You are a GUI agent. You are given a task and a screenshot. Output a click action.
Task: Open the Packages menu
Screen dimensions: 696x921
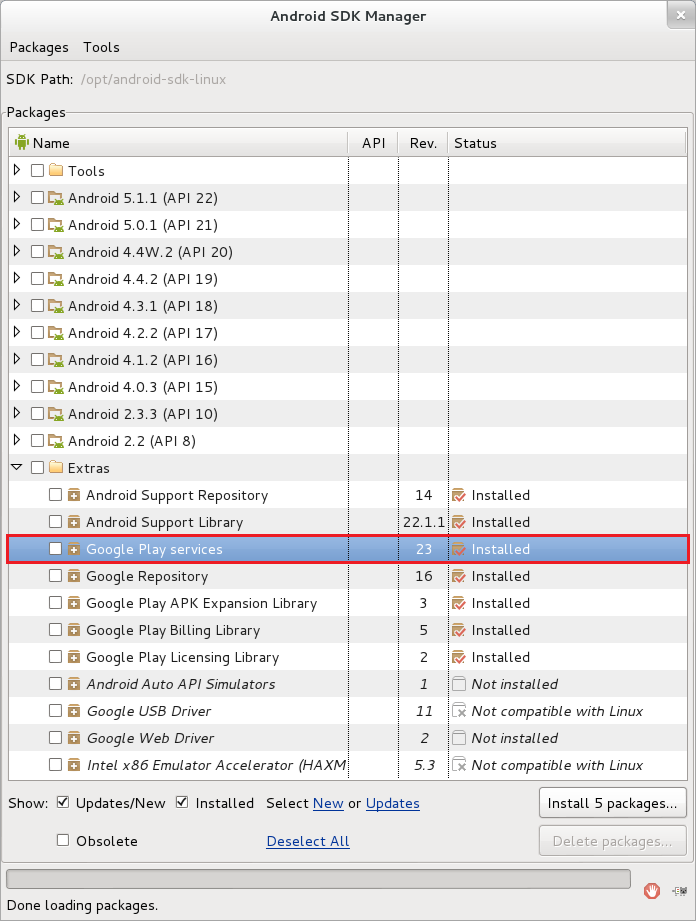tap(39, 48)
